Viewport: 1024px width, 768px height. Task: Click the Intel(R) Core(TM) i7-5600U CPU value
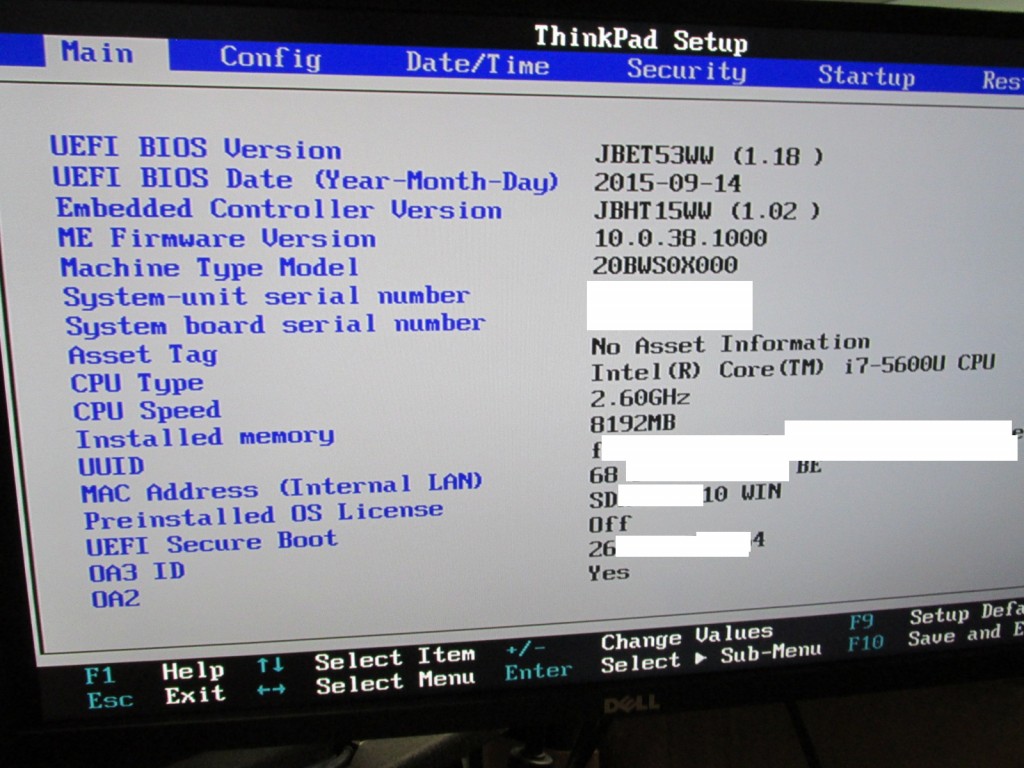792,368
